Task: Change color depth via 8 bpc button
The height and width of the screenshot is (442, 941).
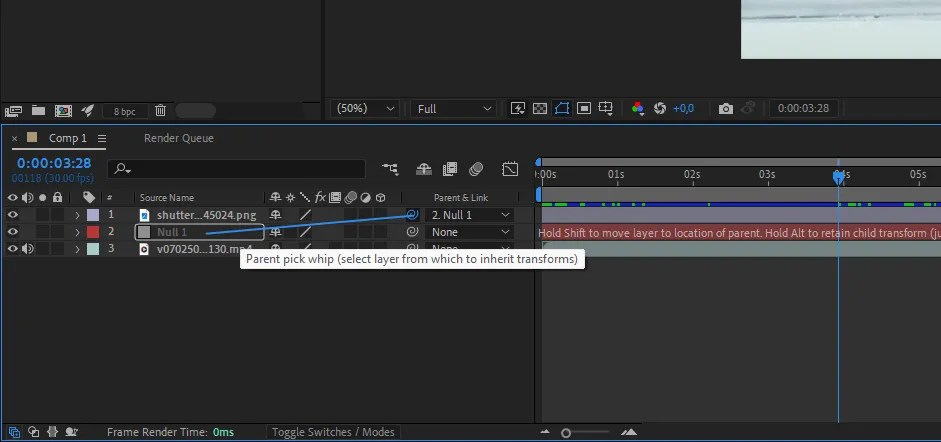Action: pos(124,111)
